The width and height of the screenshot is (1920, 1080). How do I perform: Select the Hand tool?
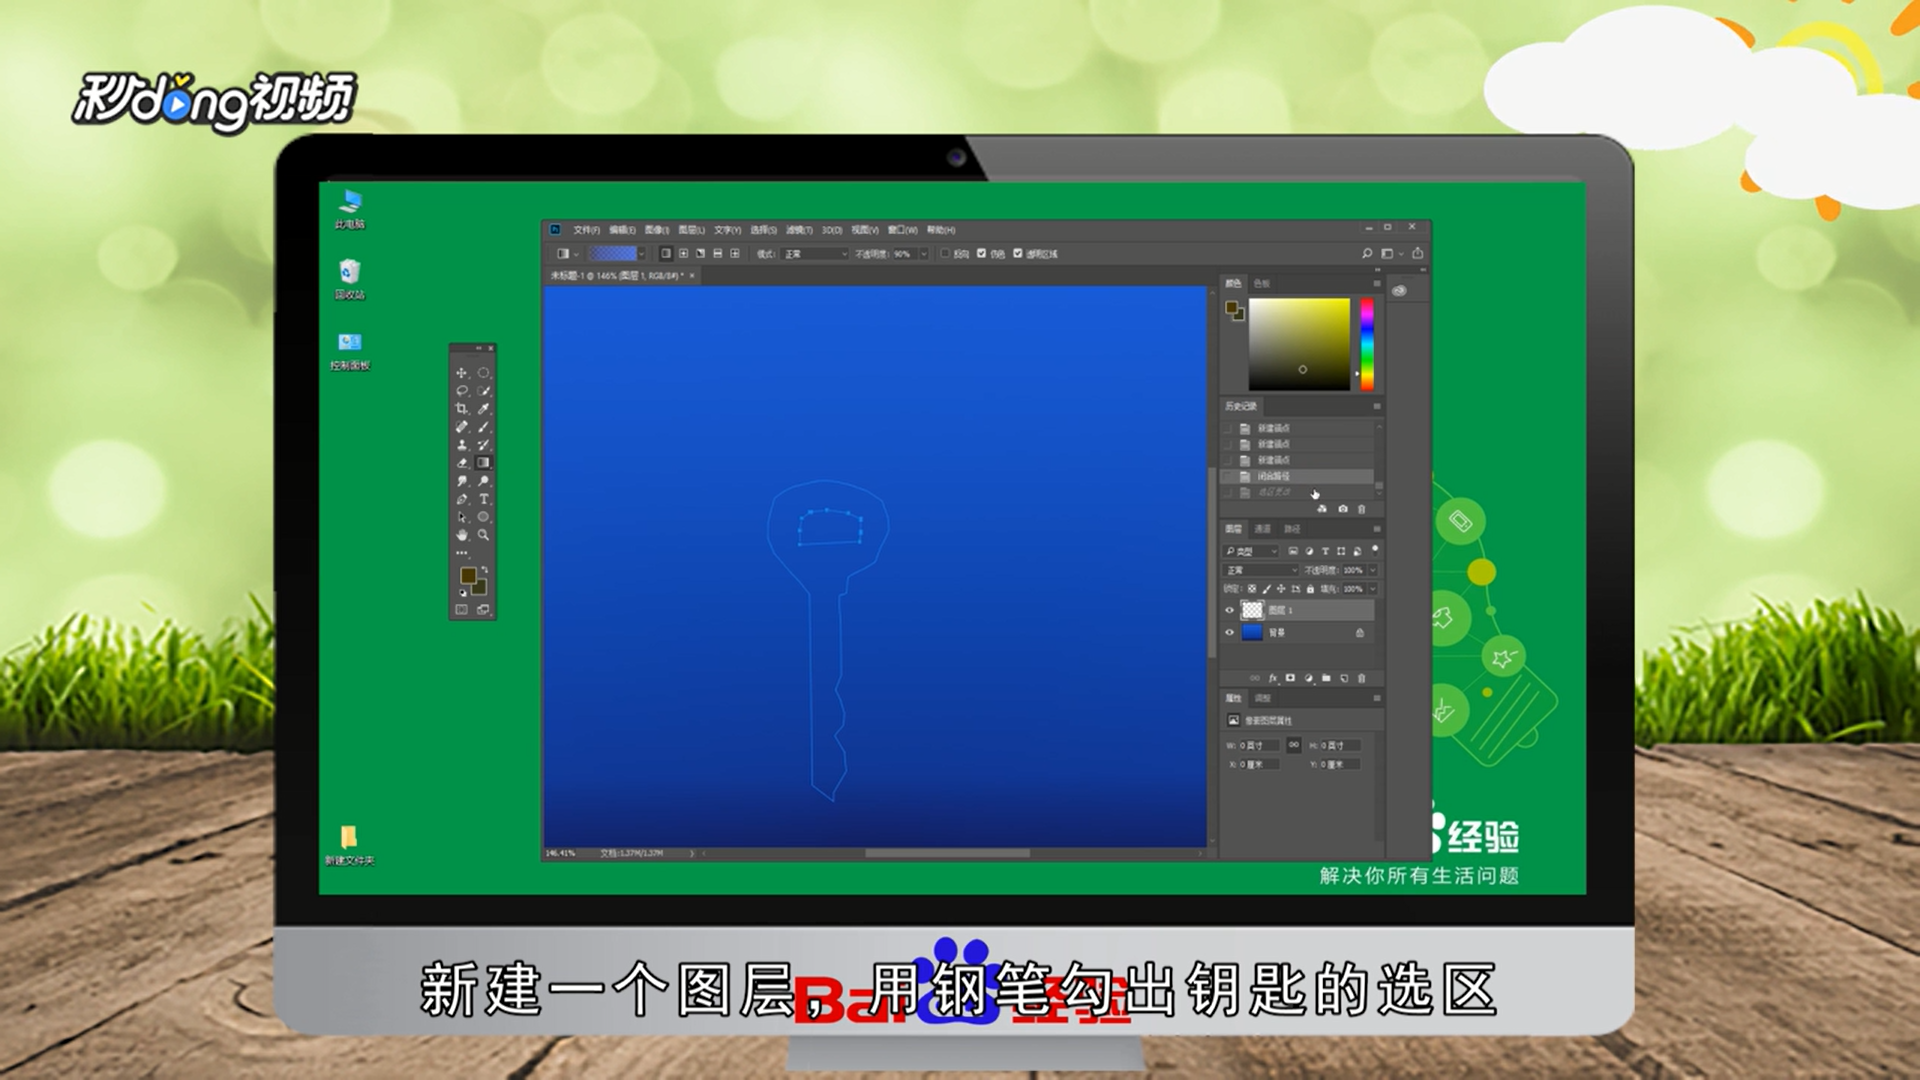461,535
